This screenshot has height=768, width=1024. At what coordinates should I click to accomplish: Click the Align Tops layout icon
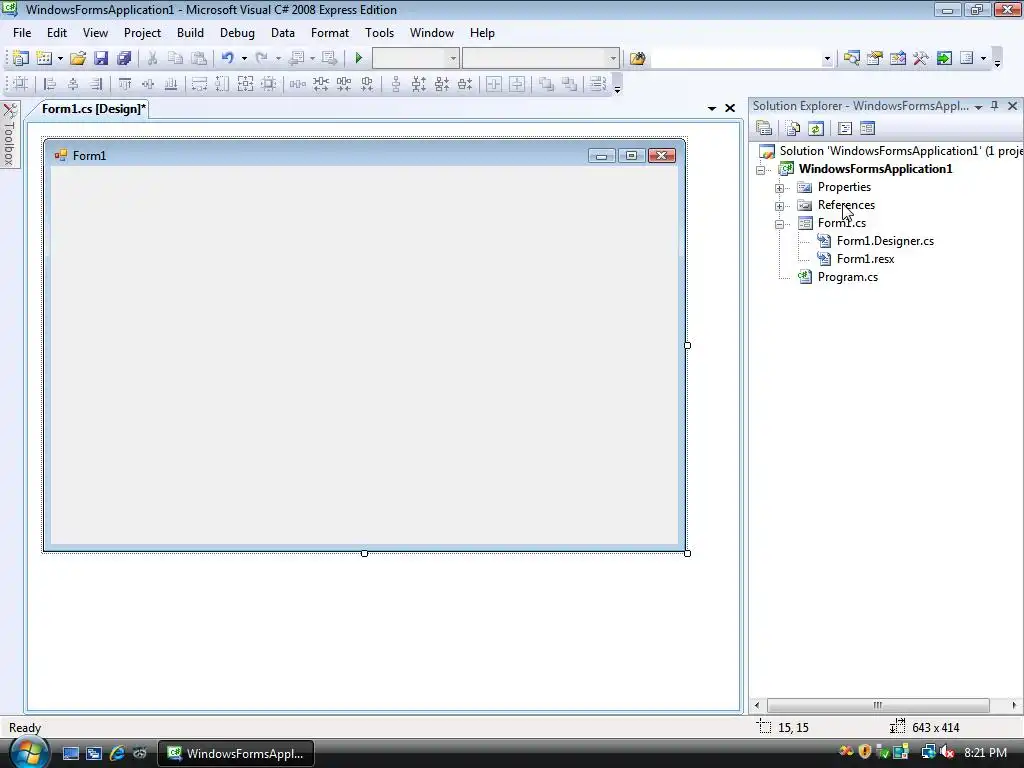[x=125, y=84]
